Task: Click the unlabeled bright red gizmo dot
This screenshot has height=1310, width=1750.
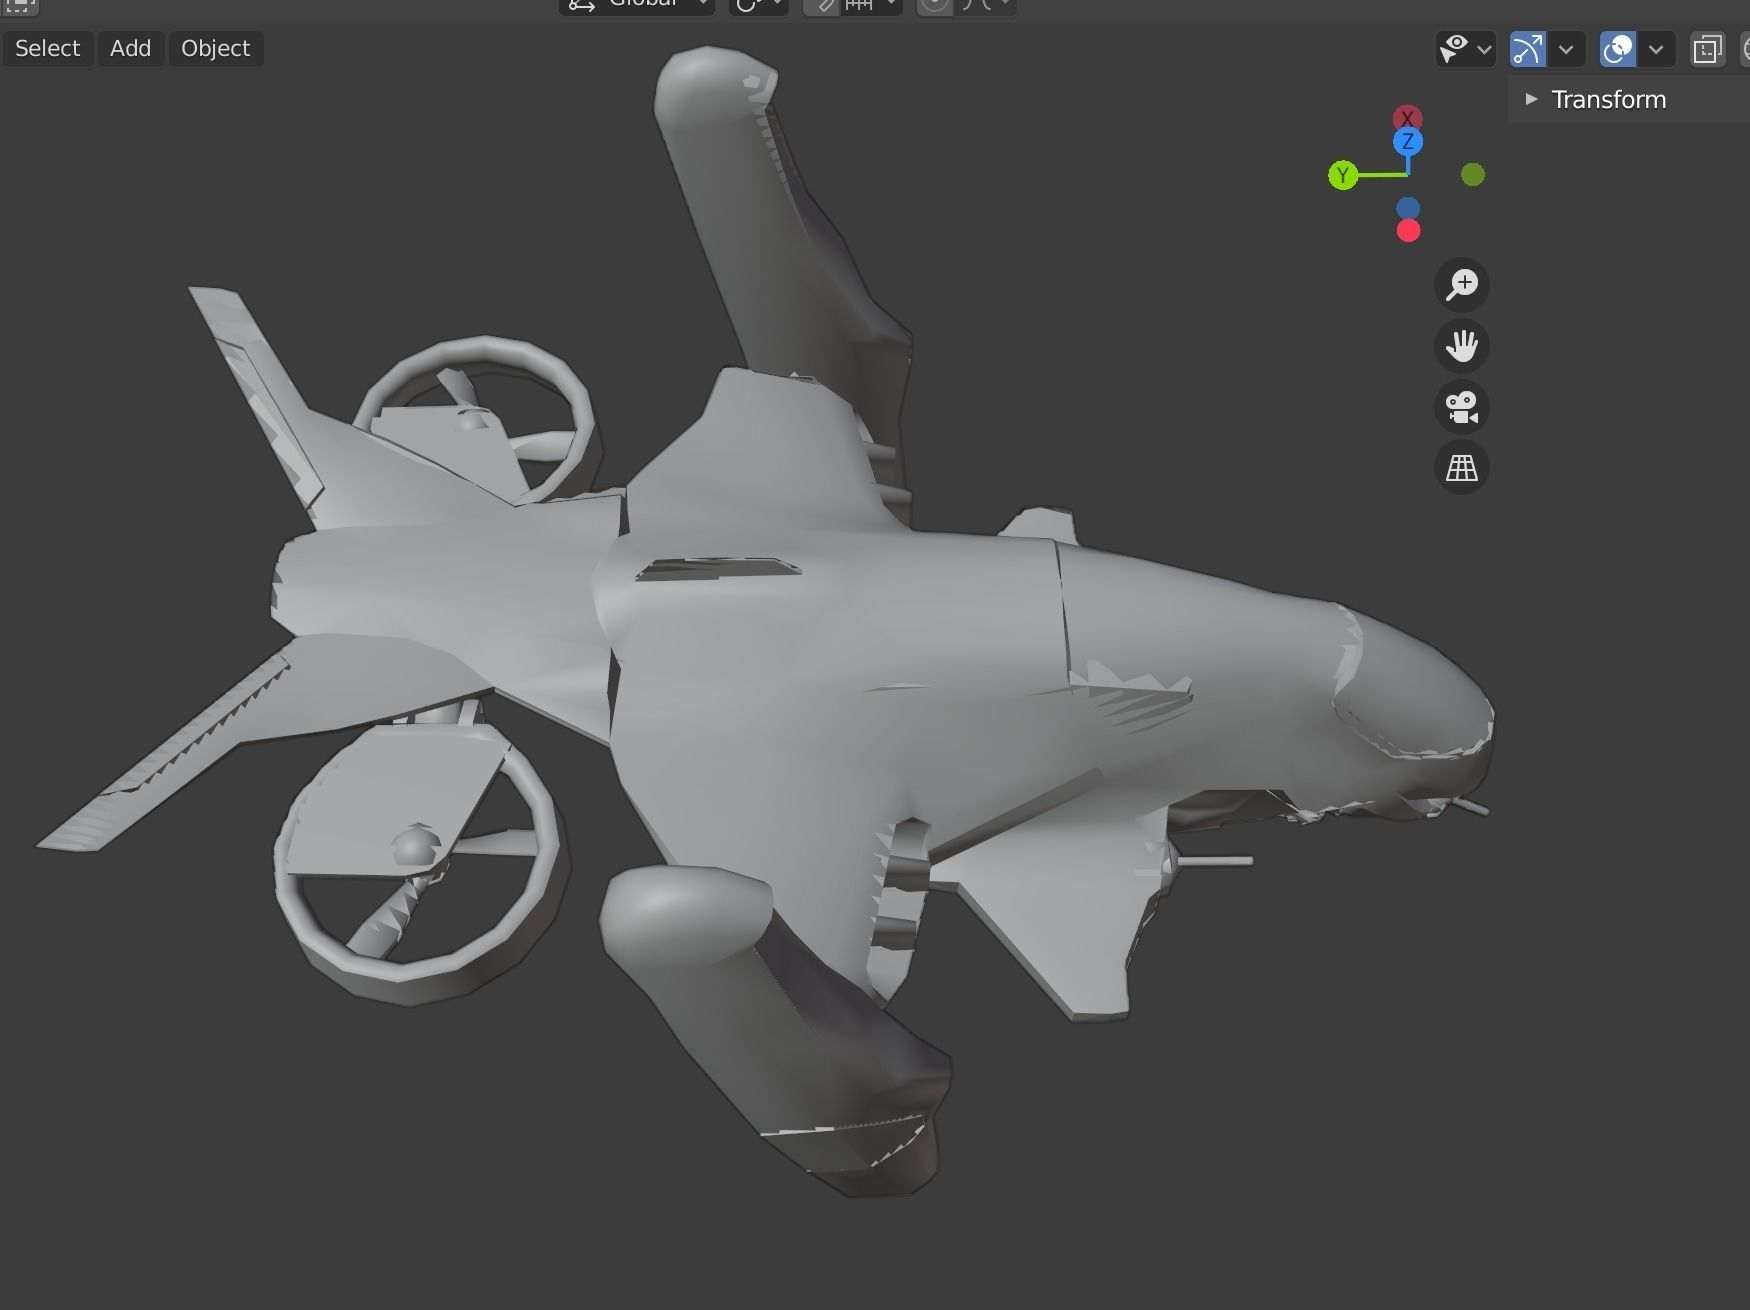Action: (1408, 231)
